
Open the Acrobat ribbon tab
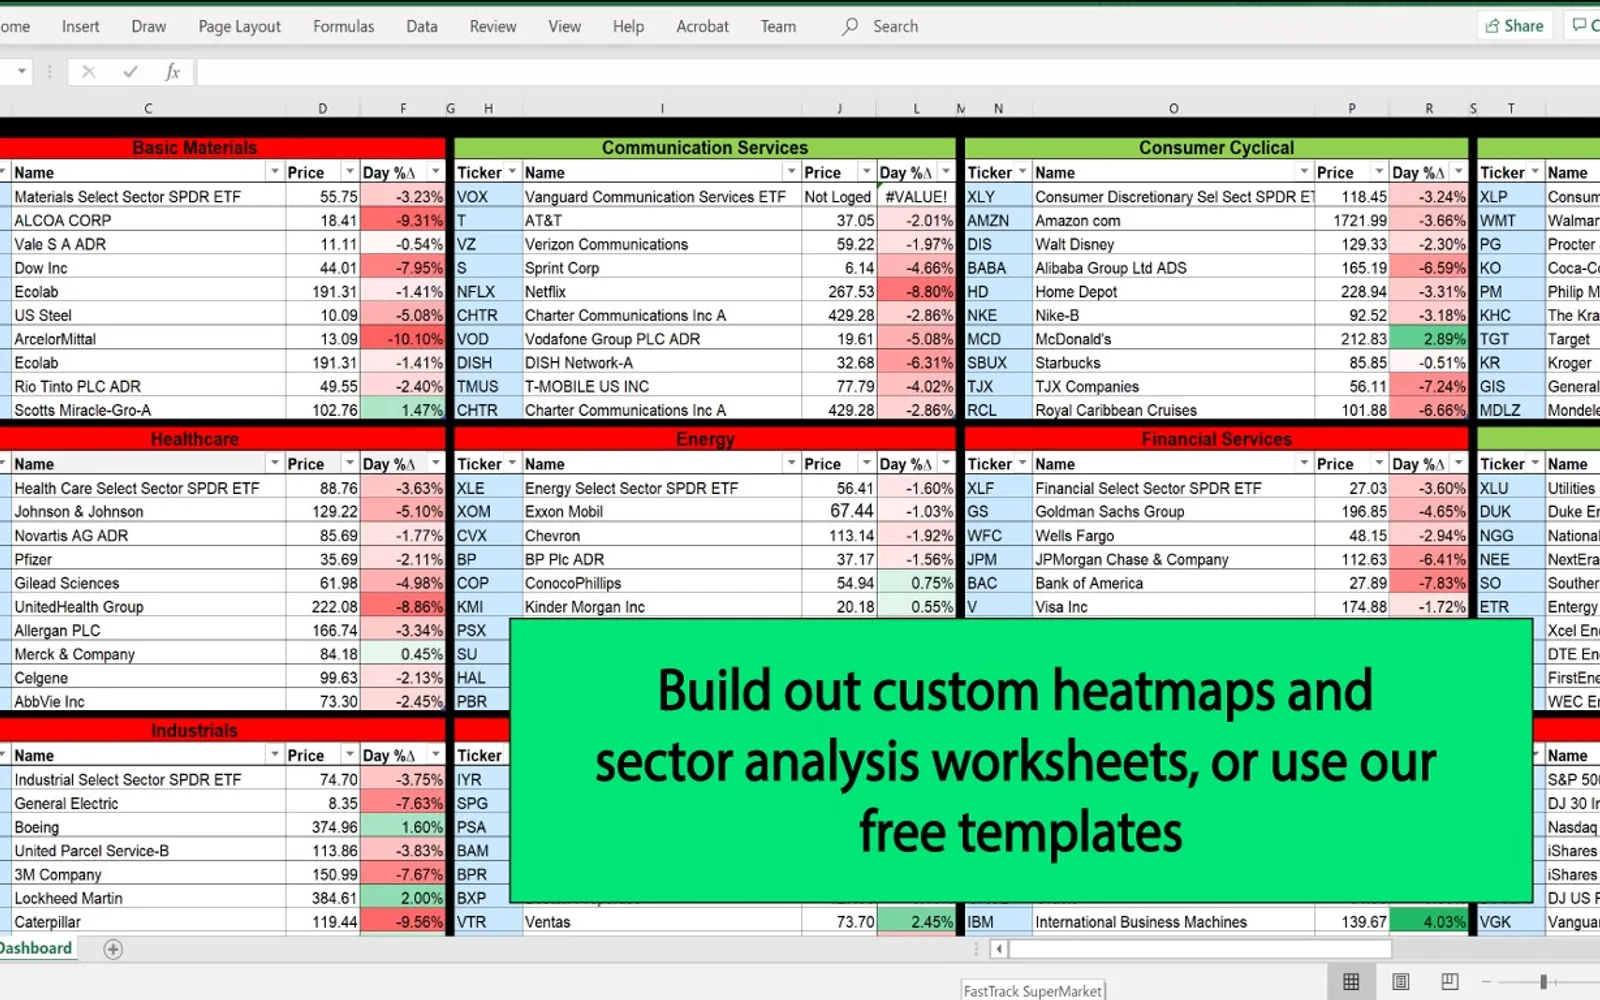702,27
